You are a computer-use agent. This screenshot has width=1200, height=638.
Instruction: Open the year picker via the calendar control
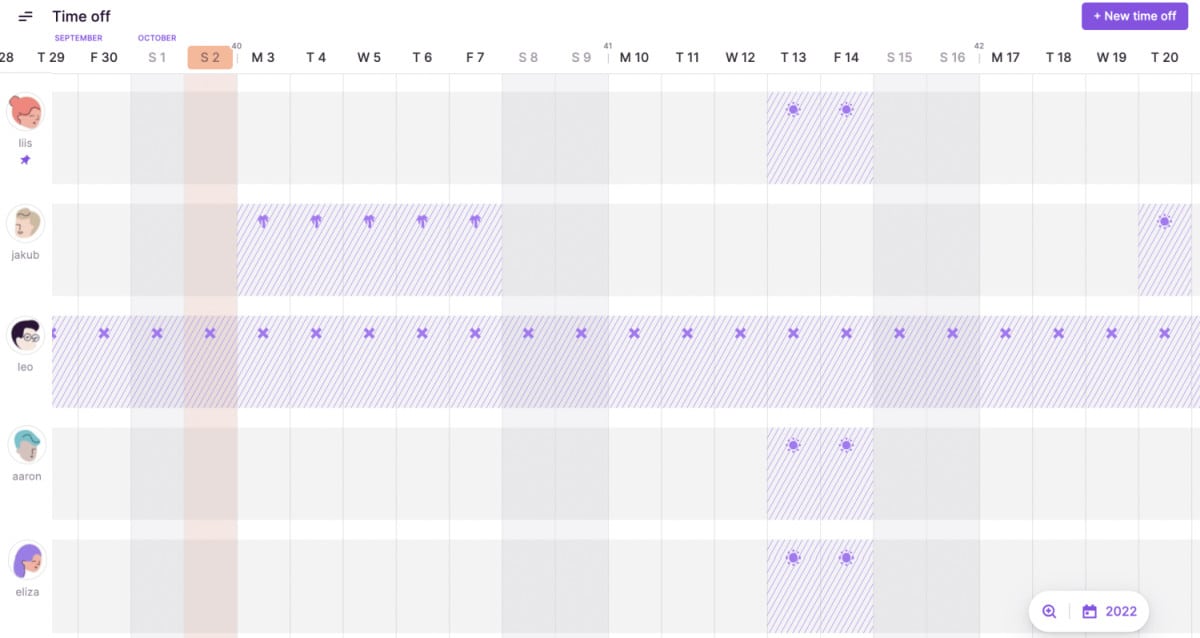coord(1089,611)
